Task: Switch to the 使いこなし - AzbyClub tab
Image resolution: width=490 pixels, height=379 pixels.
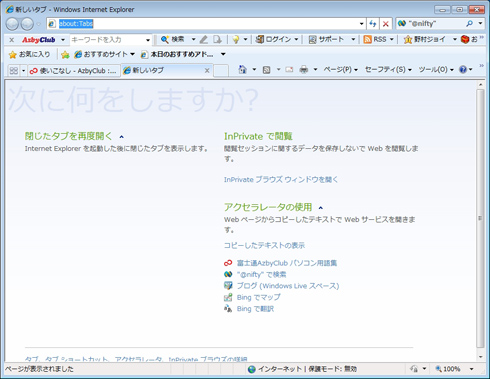Action: click(x=73, y=71)
